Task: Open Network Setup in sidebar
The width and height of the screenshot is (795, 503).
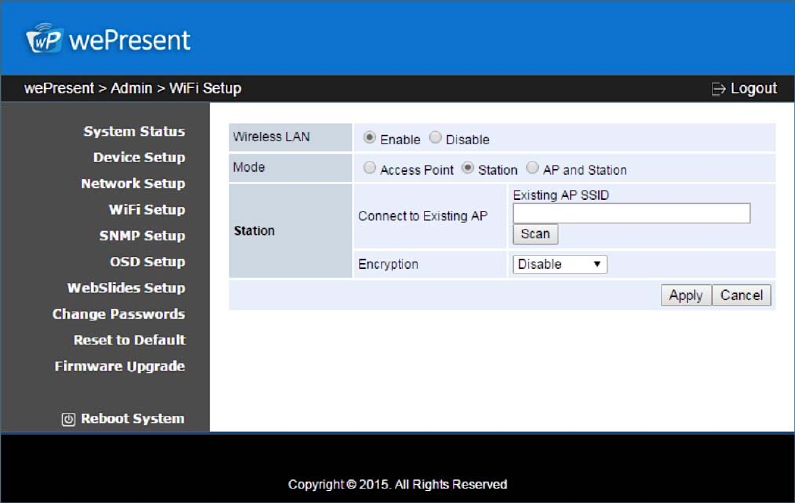Action: 133,184
